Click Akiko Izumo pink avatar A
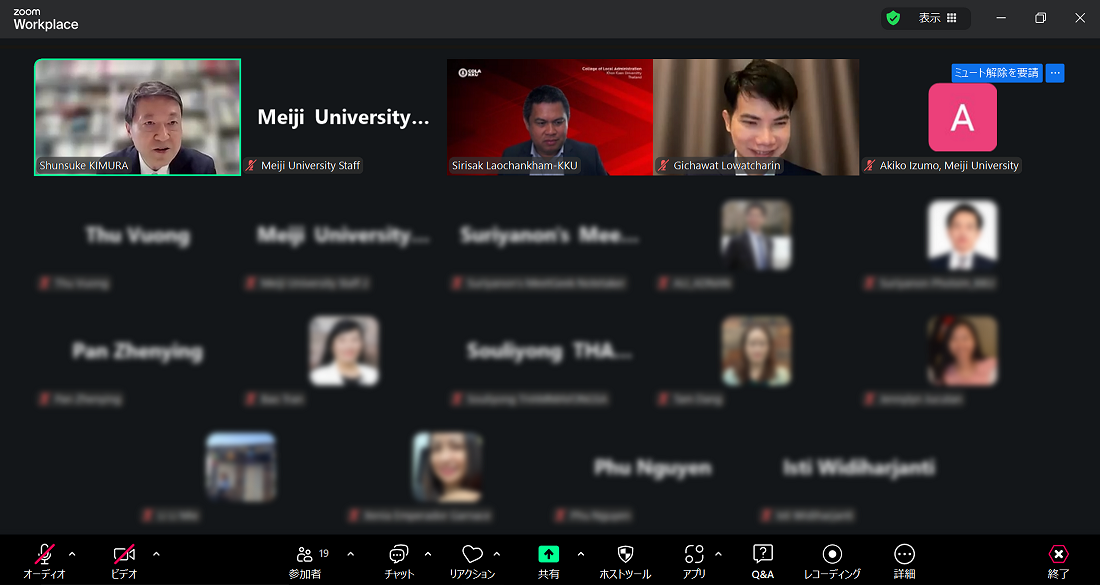 (x=962, y=117)
